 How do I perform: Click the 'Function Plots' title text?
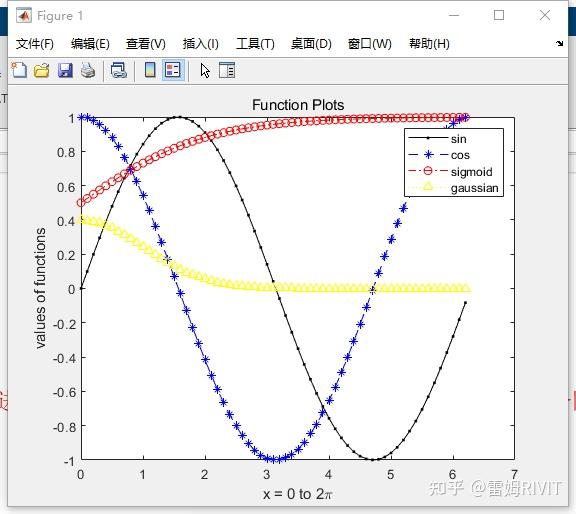pos(298,105)
